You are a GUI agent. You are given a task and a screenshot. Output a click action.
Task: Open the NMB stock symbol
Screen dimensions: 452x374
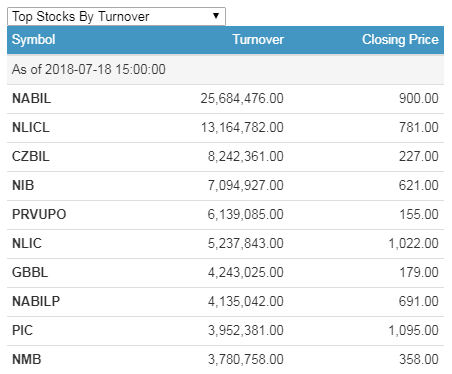coord(27,360)
